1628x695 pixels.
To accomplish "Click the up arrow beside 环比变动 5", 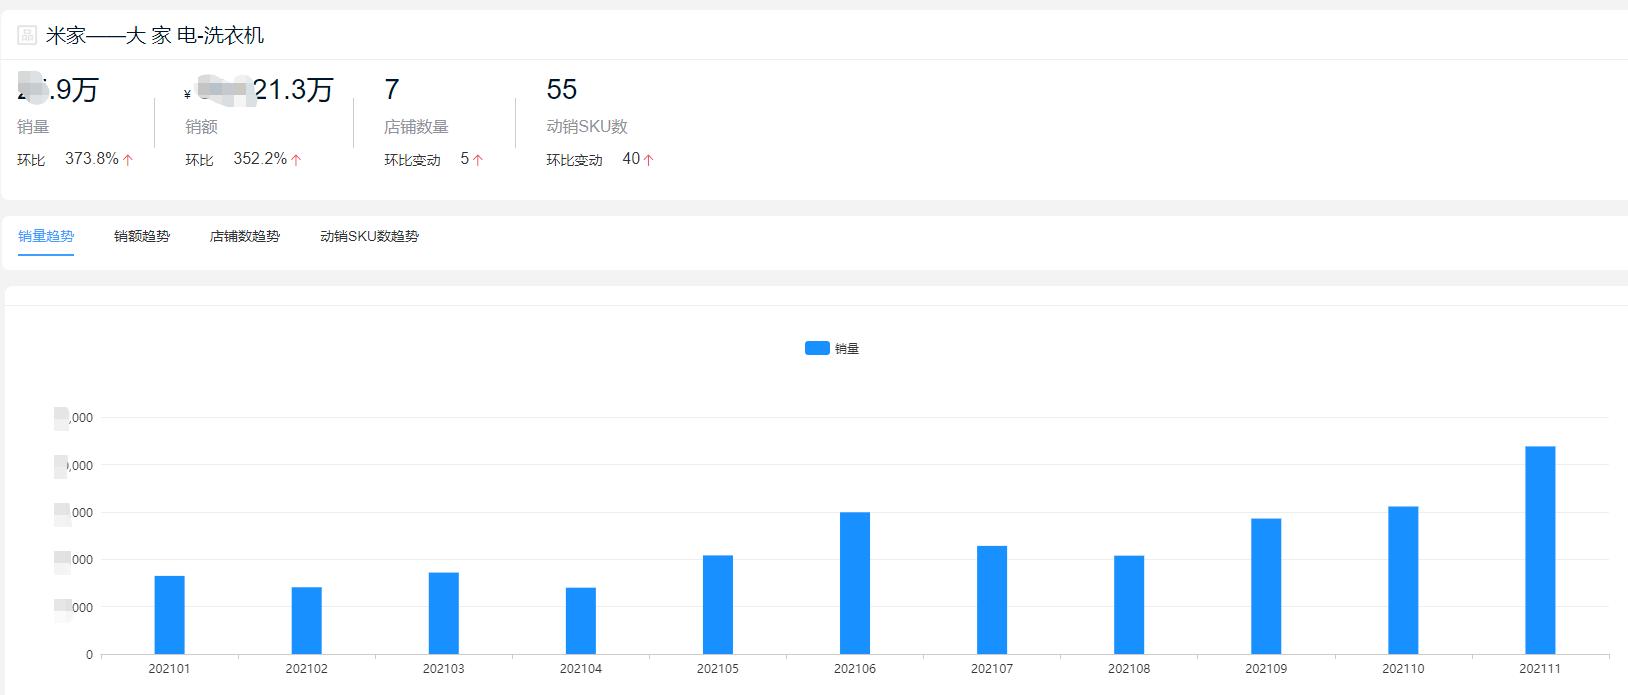I will [478, 160].
